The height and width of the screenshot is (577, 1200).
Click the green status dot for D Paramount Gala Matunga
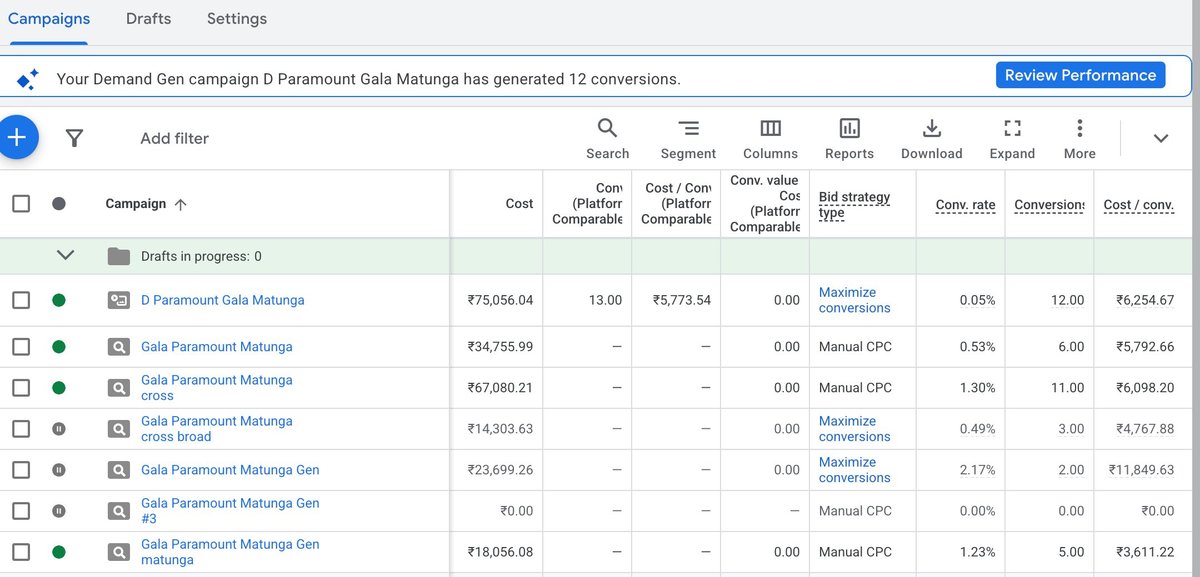[x=59, y=300]
